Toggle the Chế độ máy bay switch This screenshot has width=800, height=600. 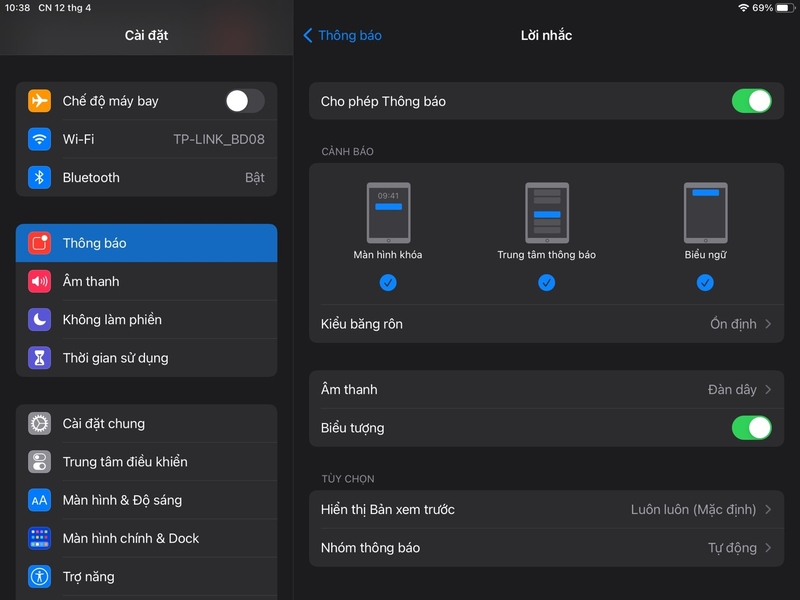point(245,101)
